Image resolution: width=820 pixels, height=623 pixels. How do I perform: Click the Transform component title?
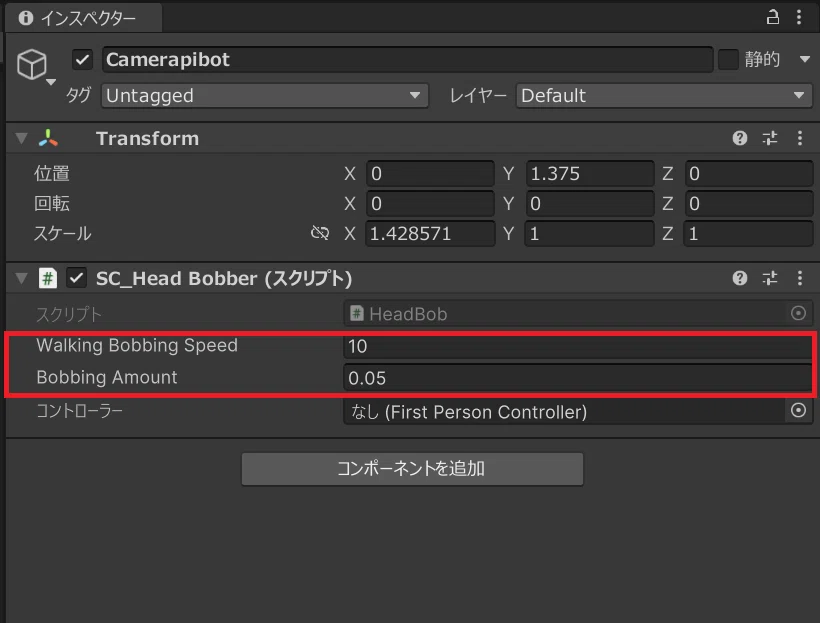point(147,139)
